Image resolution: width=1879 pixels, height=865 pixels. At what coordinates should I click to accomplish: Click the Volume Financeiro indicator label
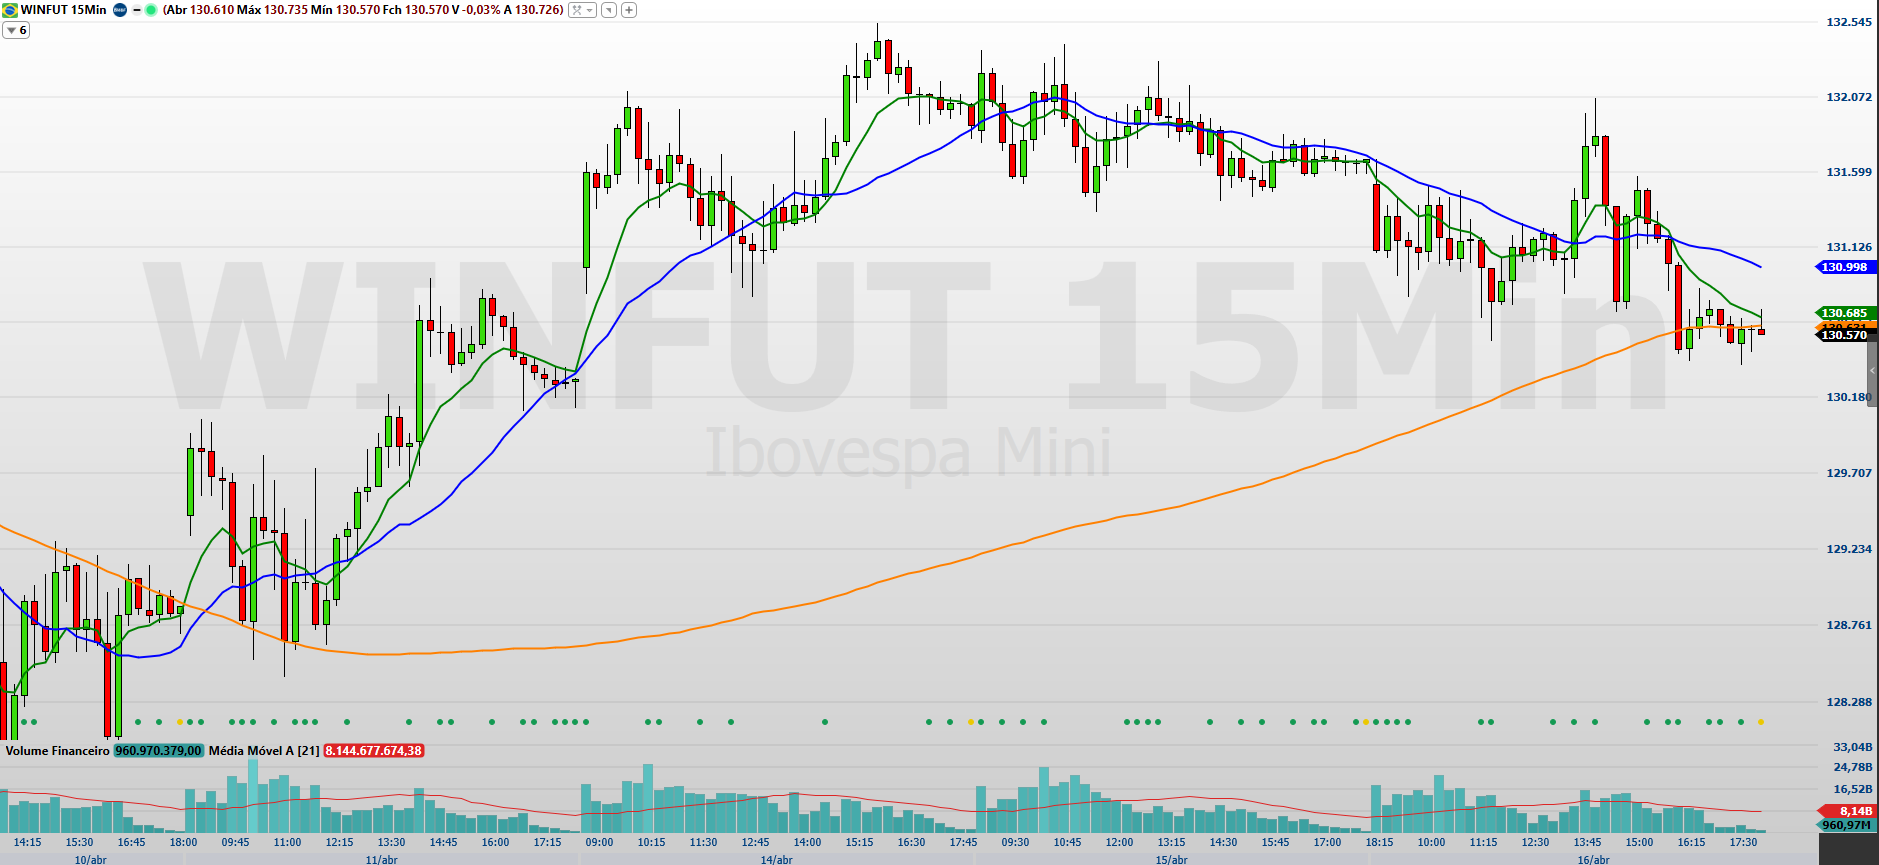point(57,751)
